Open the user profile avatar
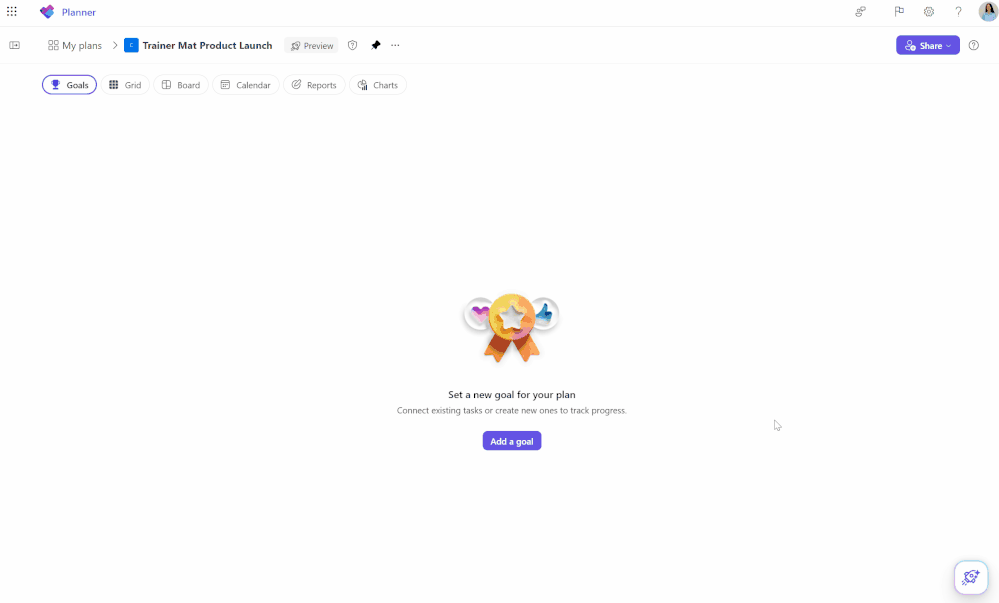Screen dimensions: 999x603 tap(988, 11)
